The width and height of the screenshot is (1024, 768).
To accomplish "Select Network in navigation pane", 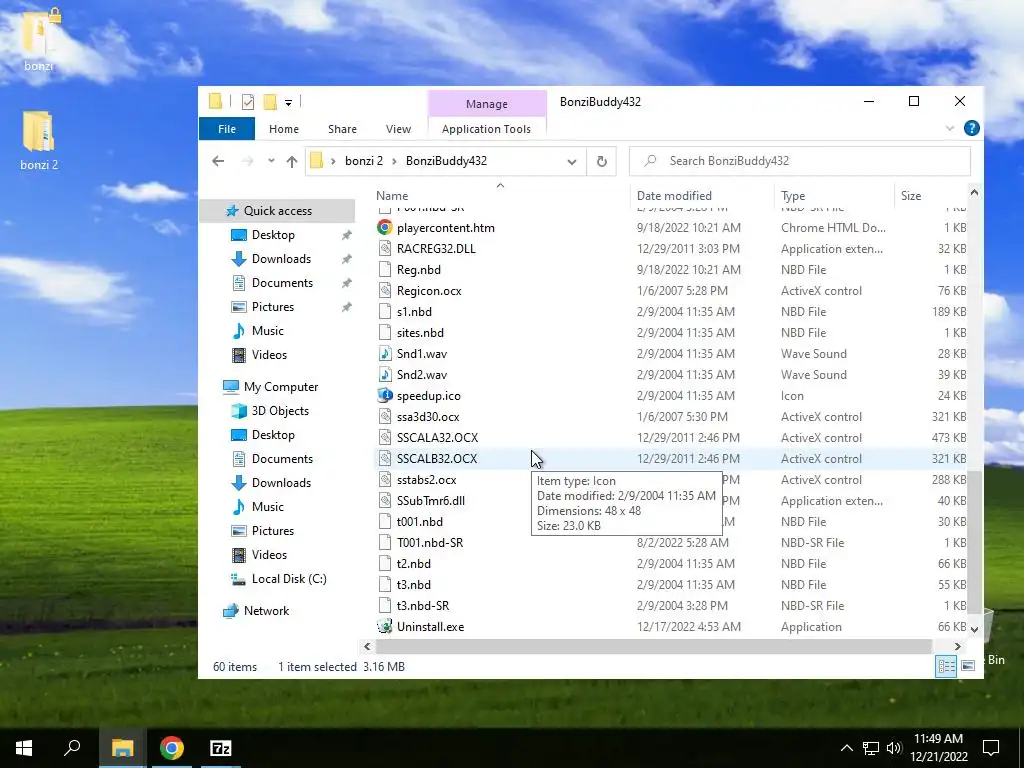I will click(x=266, y=611).
